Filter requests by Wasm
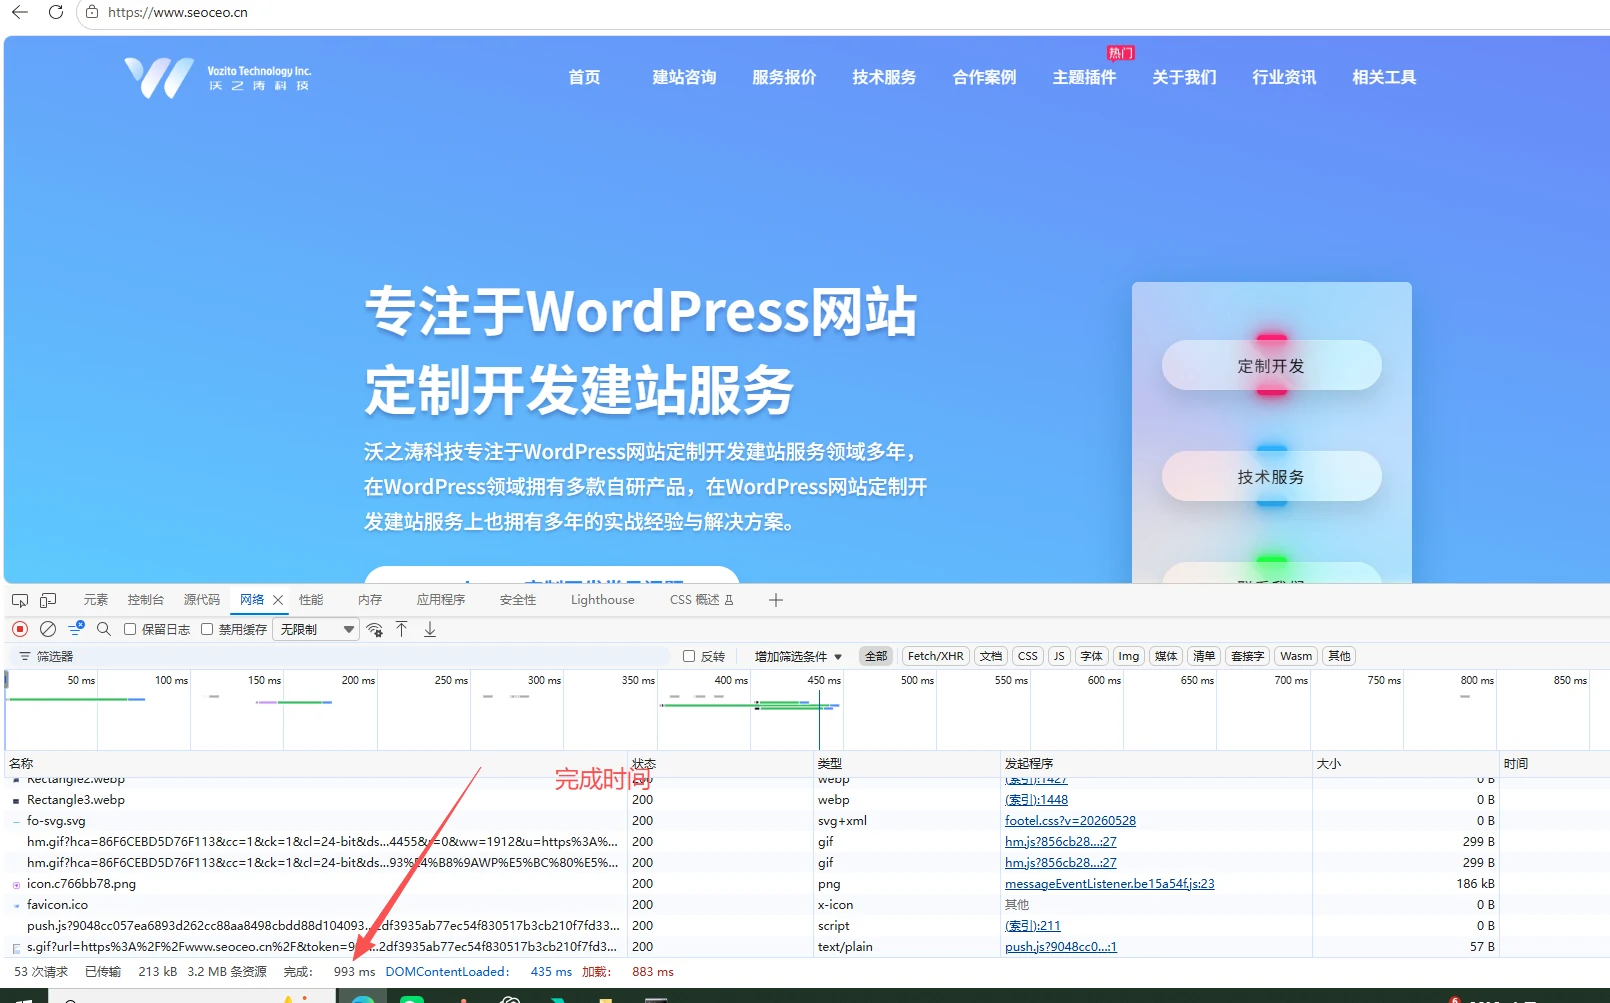The height and width of the screenshot is (1003, 1610). [1296, 656]
